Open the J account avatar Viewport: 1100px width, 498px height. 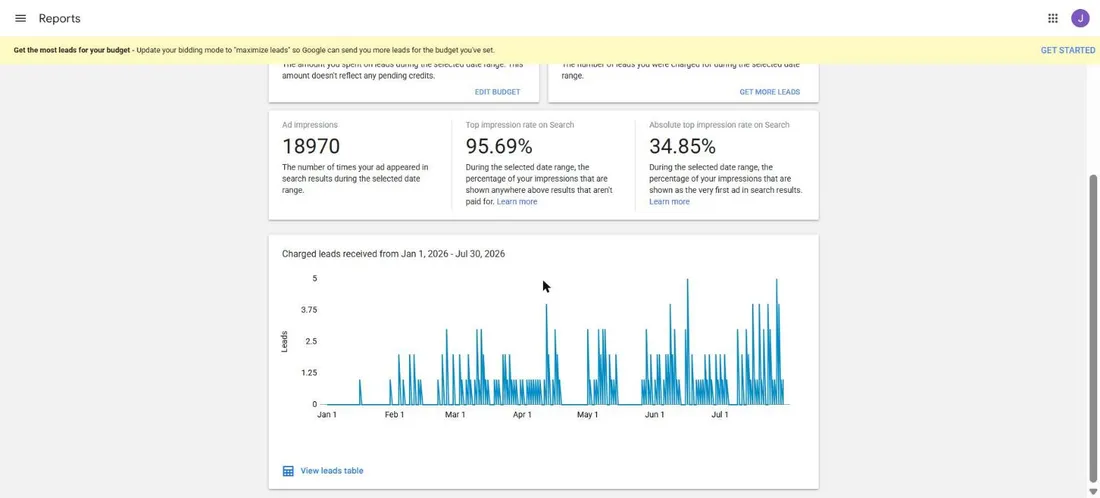tap(1080, 18)
